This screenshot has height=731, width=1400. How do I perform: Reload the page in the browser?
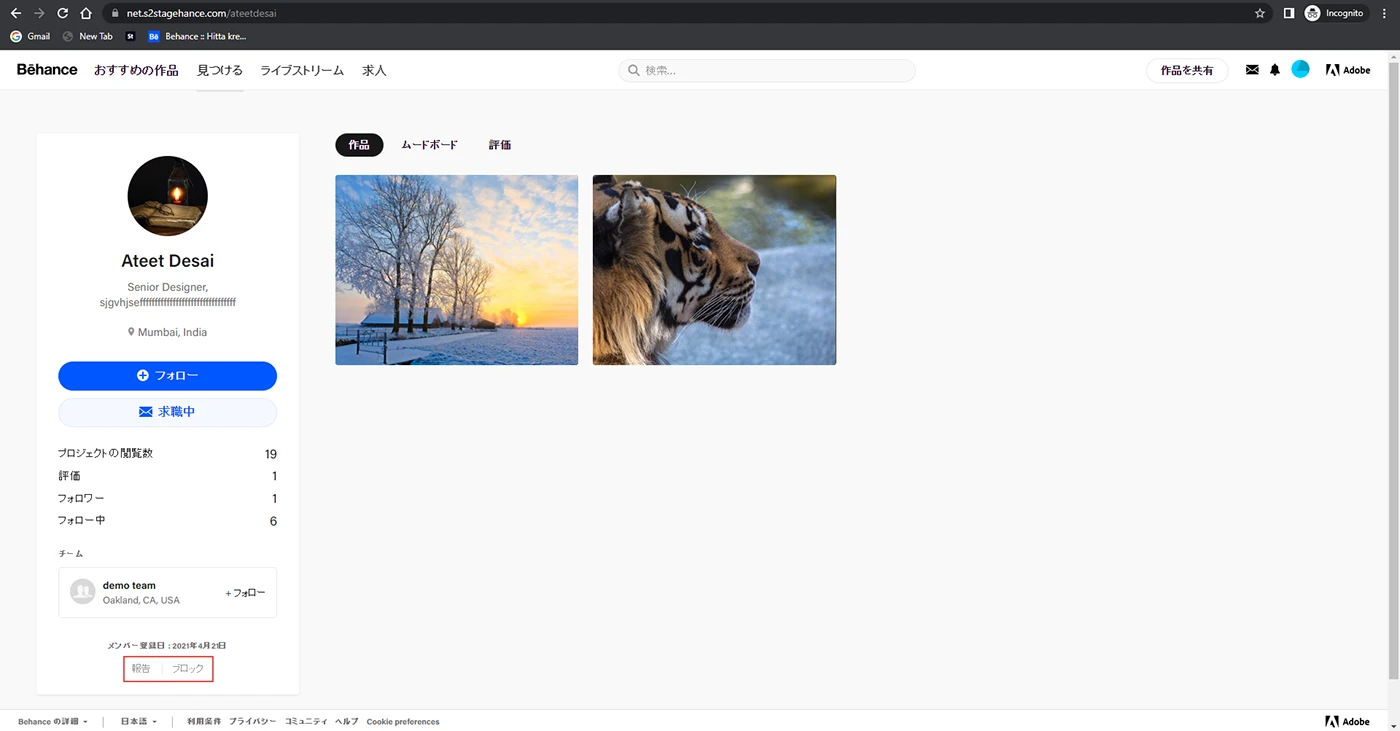[63, 13]
